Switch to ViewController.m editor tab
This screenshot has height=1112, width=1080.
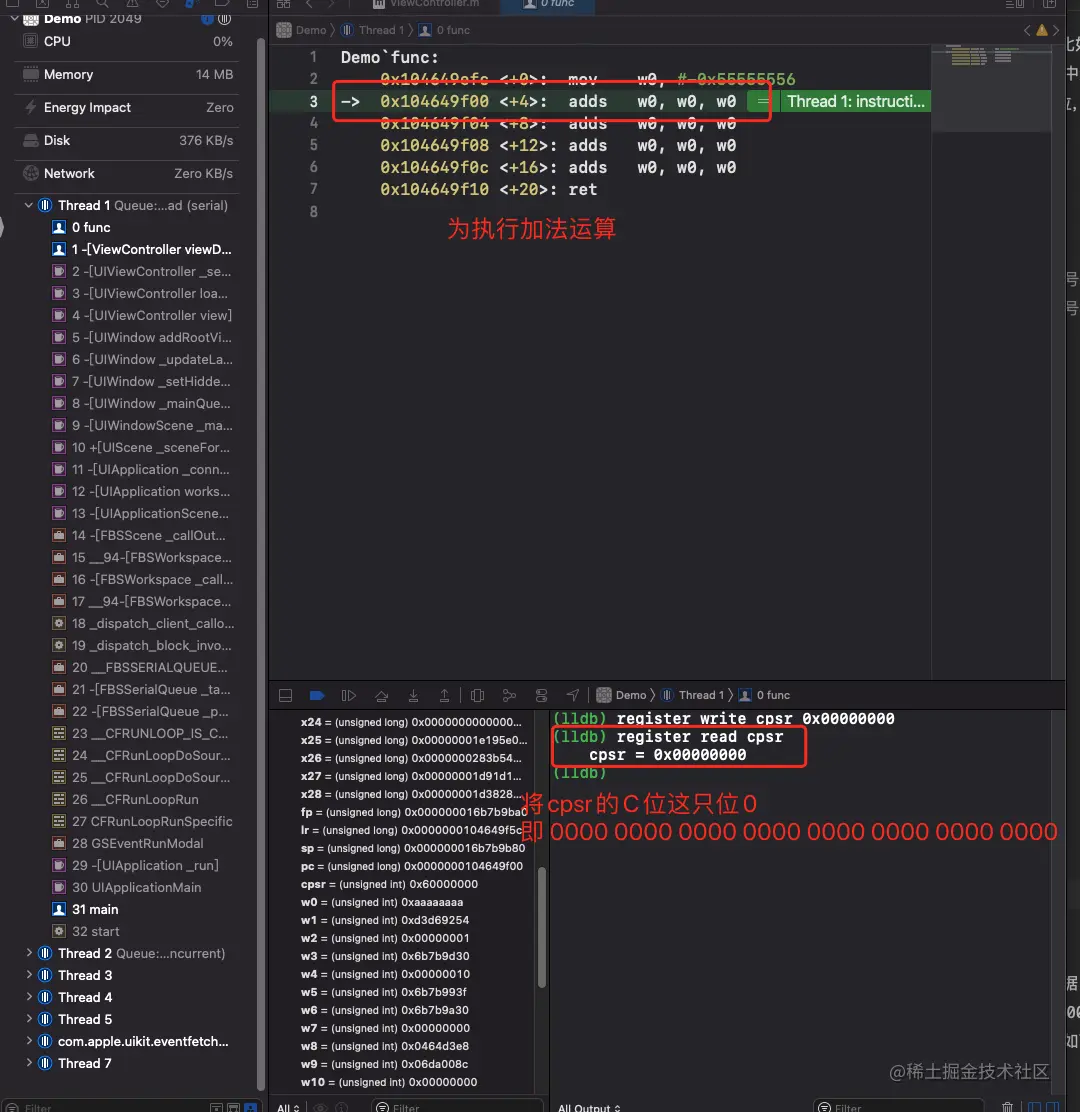[x=426, y=4]
